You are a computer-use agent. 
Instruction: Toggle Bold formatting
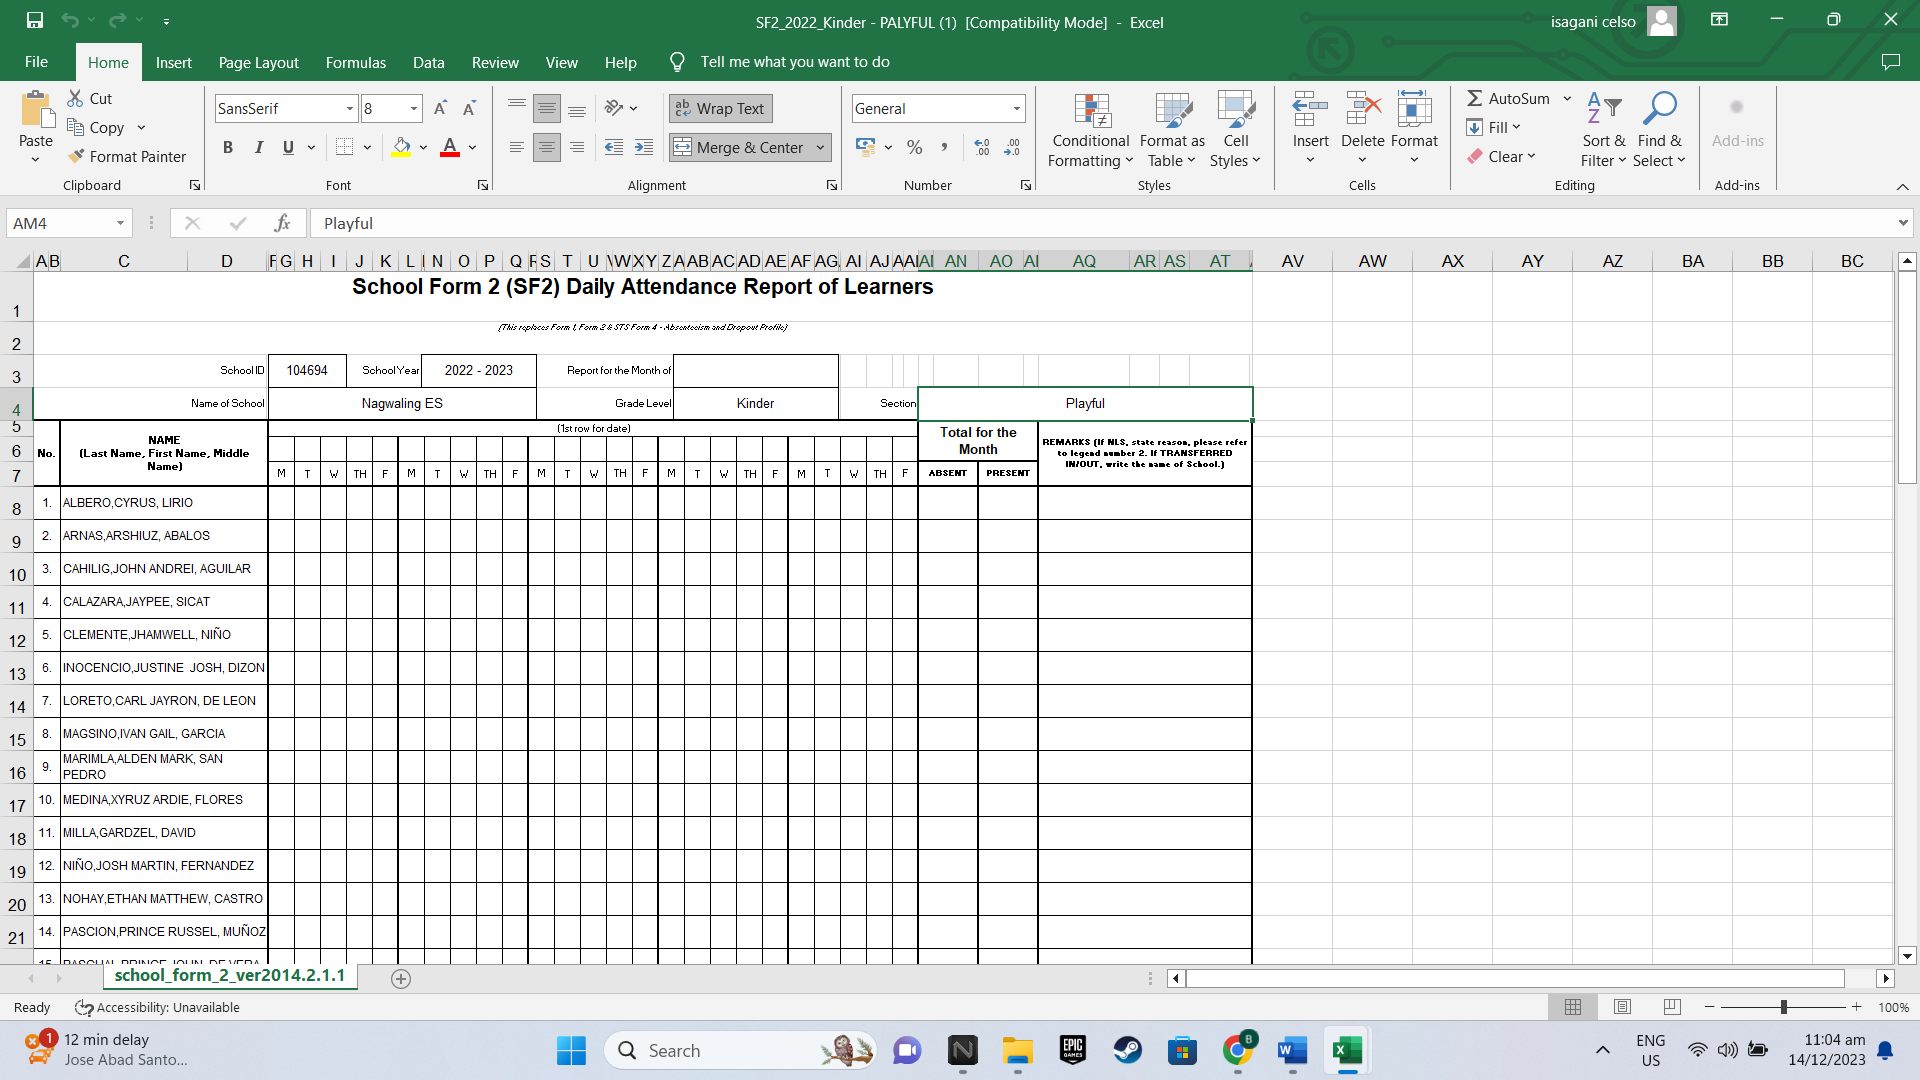tap(228, 147)
